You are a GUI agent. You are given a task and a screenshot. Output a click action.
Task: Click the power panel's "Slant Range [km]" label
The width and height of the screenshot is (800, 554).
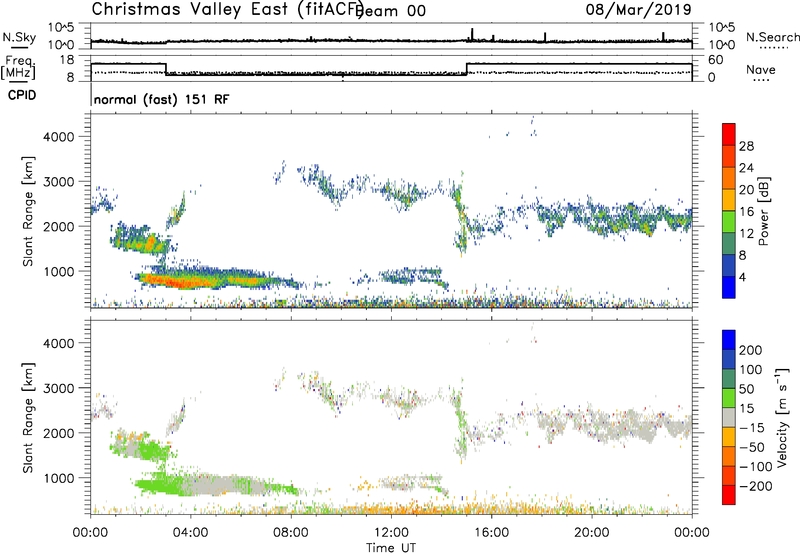pos(29,211)
